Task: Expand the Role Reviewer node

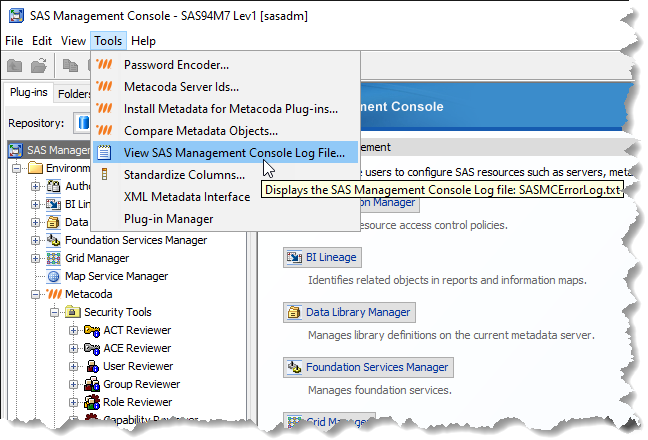Action: (74, 402)
